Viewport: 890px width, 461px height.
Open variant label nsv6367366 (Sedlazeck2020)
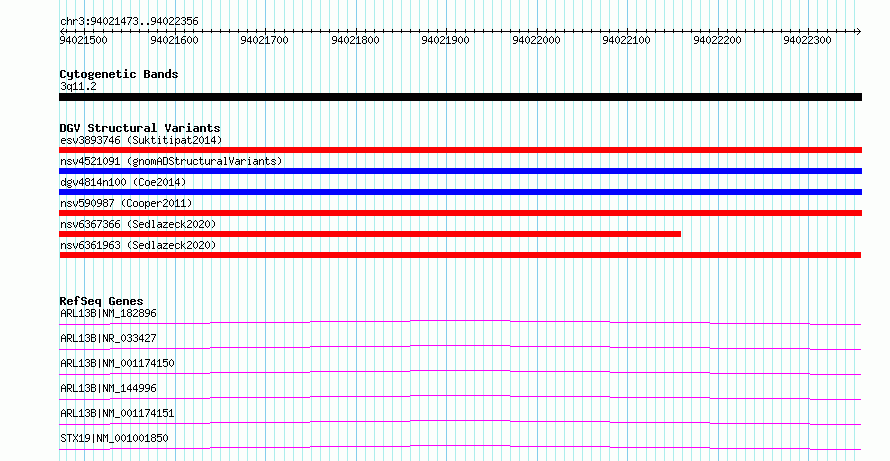click(138, 224)
